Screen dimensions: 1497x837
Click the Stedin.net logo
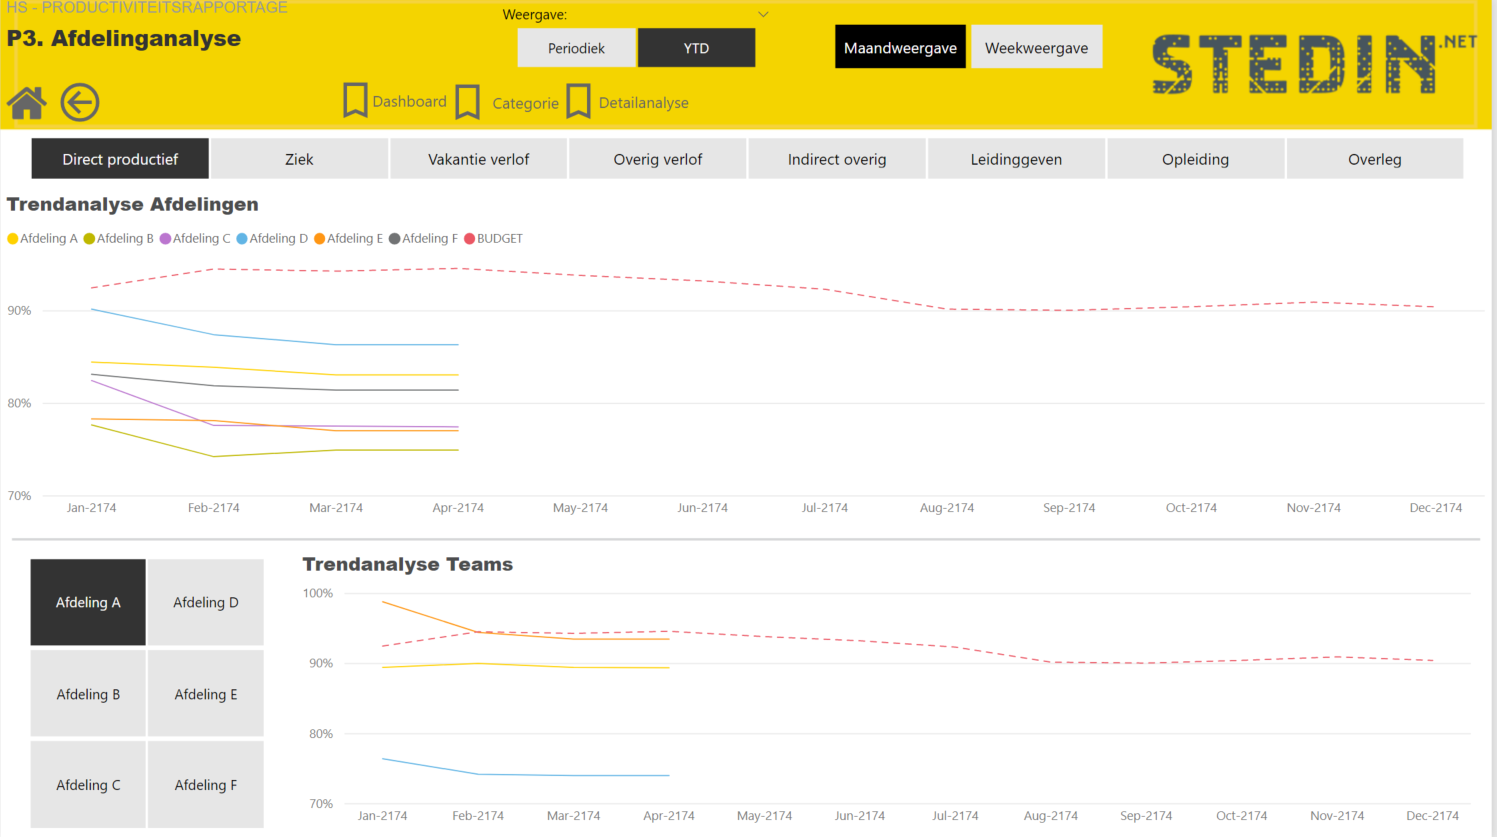point(1314,64)
